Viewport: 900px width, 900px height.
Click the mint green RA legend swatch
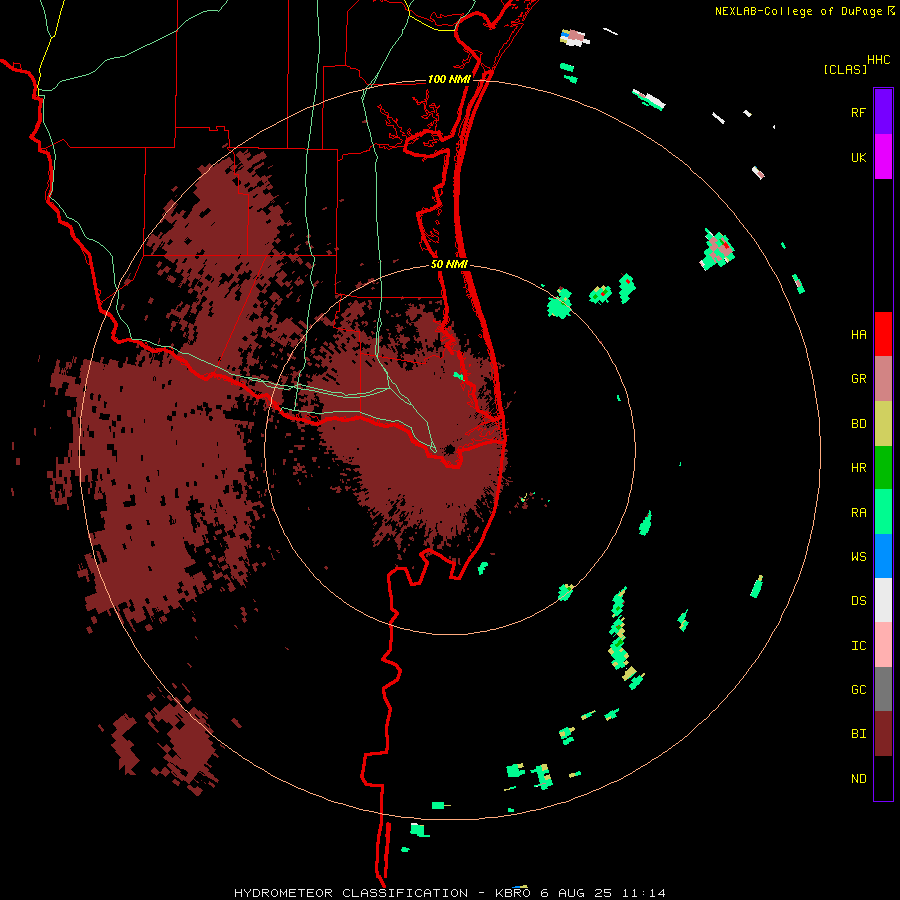tap(883, 512)
